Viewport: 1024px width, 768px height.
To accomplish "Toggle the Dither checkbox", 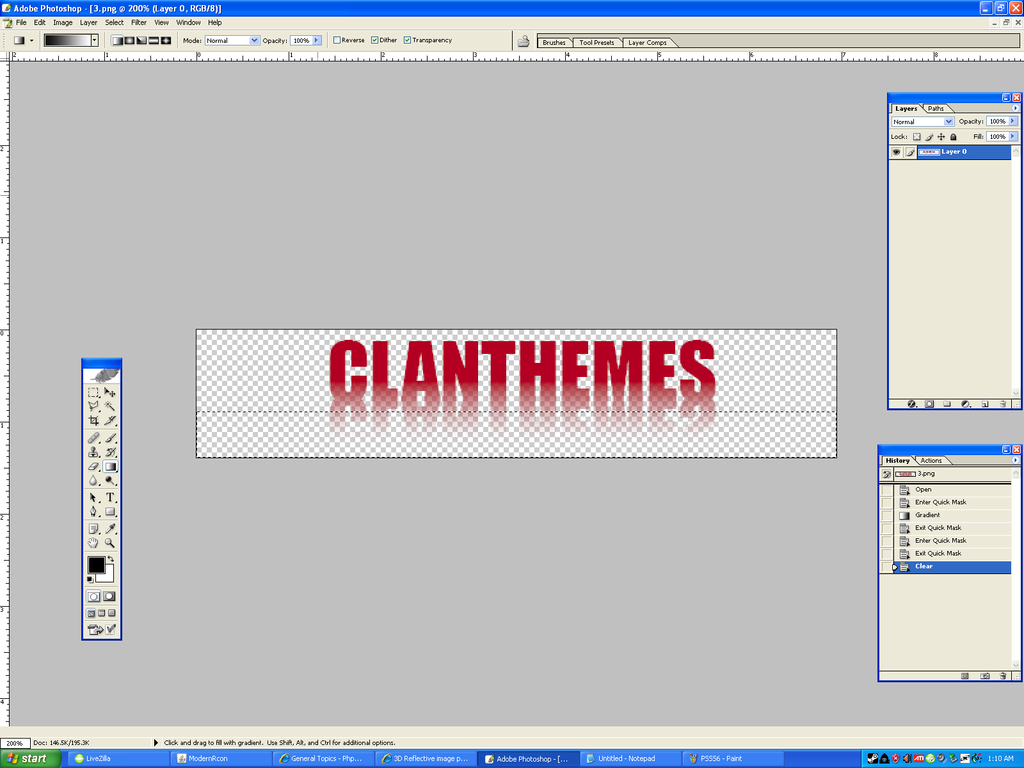I will coord(375,40).
